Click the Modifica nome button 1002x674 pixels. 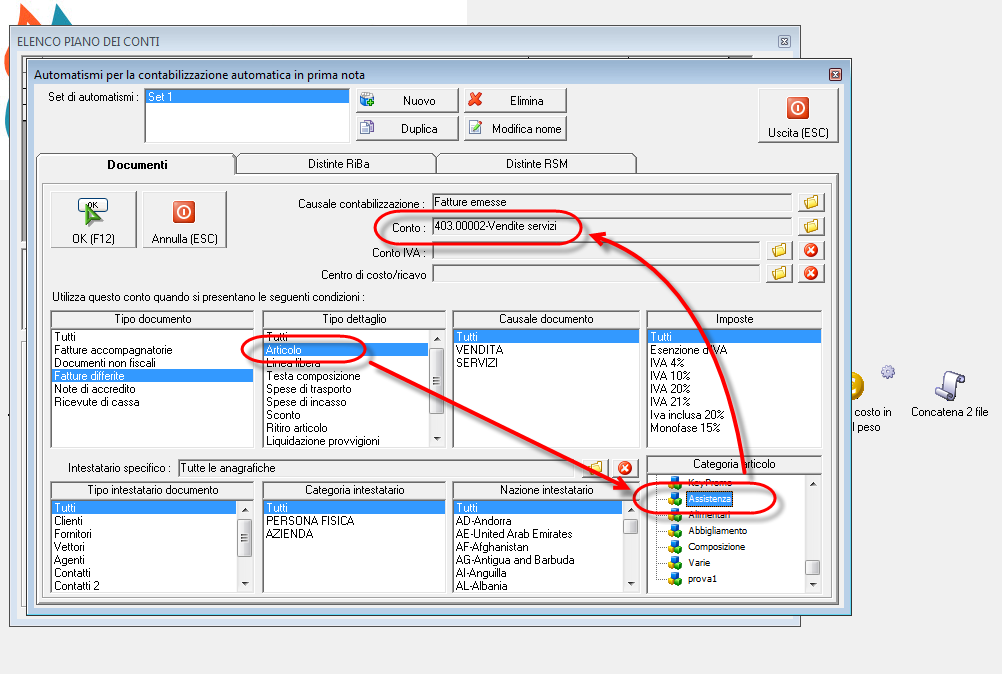point(515,128)
